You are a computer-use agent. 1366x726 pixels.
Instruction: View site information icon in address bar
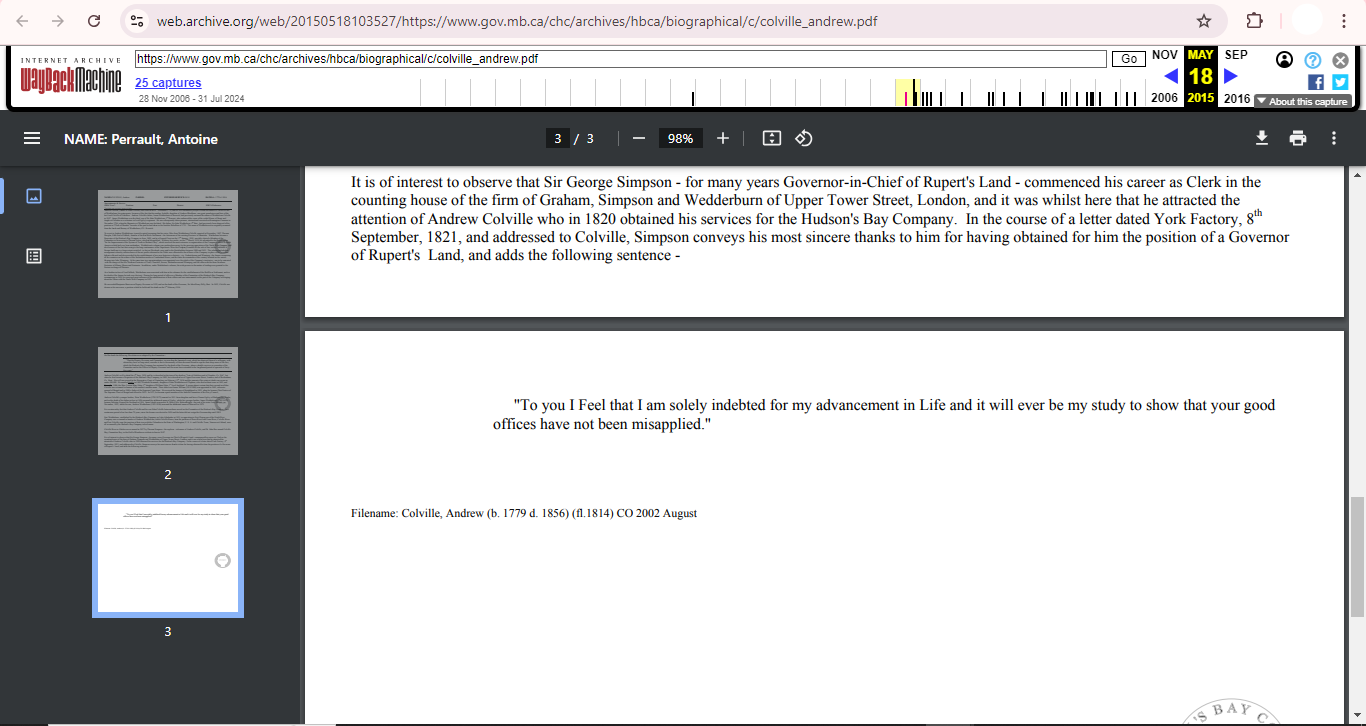point(137,21)
